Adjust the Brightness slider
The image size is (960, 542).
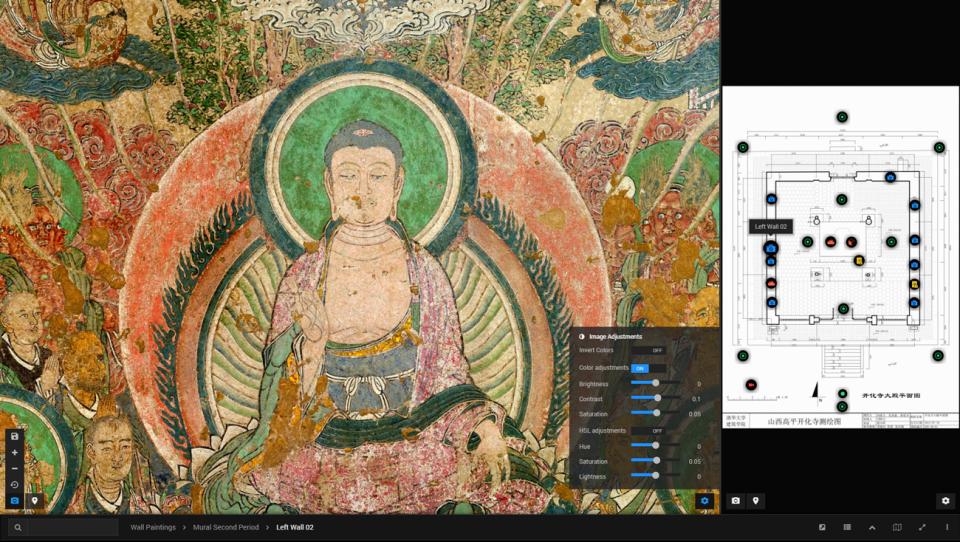click(655, 383)
